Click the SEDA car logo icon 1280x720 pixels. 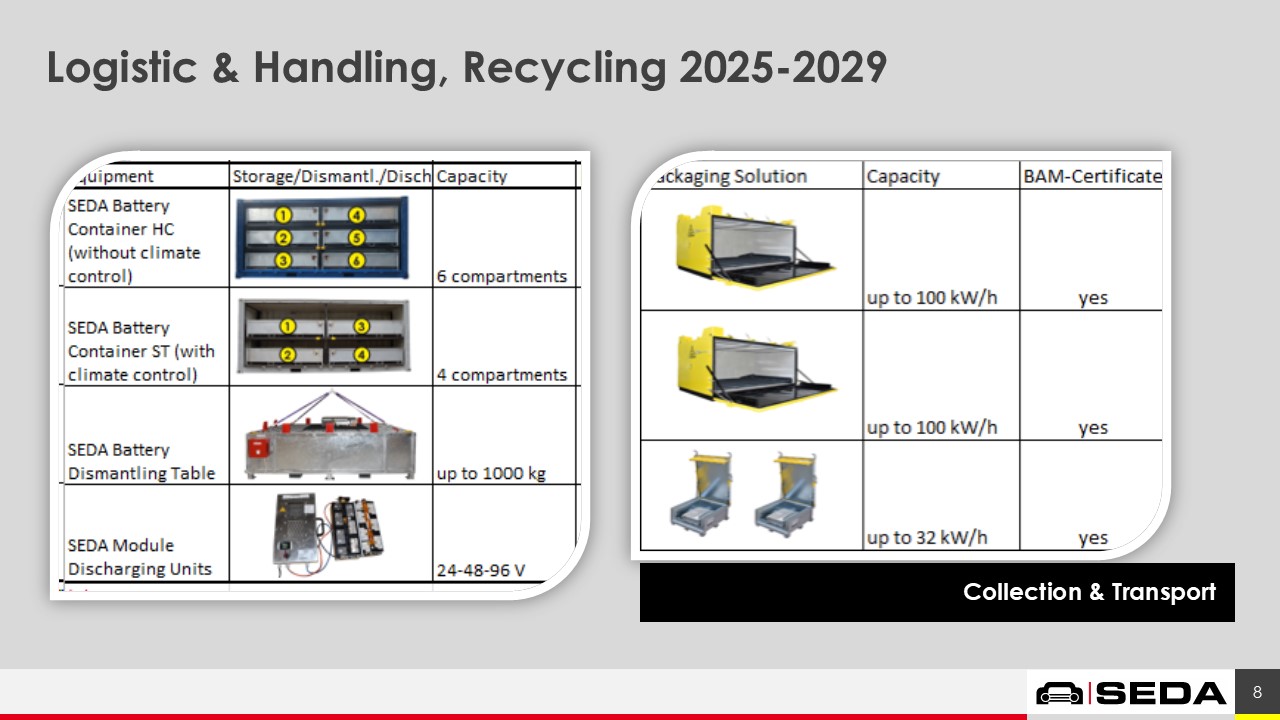coord(1059,693)
